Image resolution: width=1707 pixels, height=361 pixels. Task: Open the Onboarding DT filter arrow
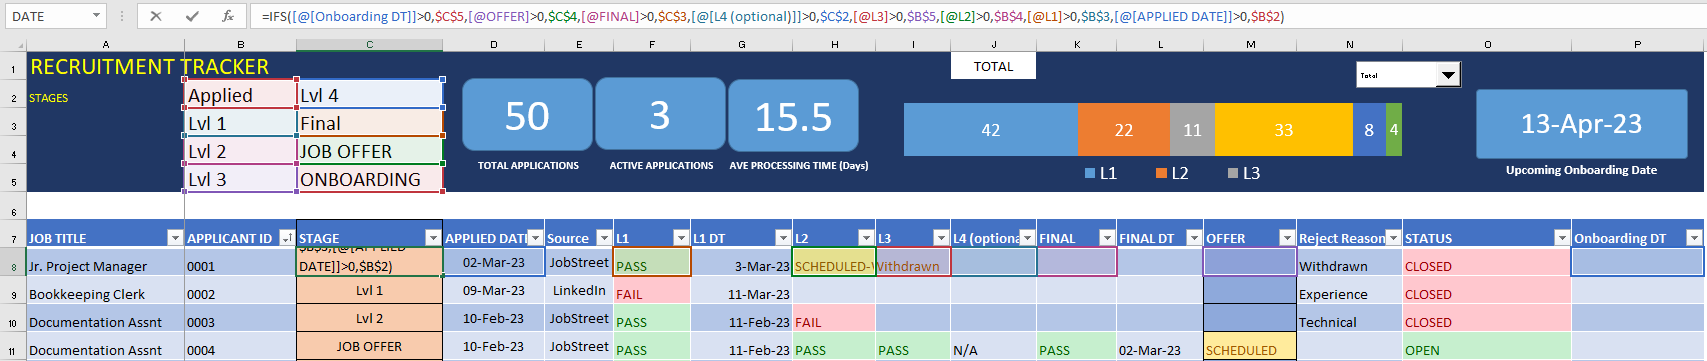point(1694,238)
